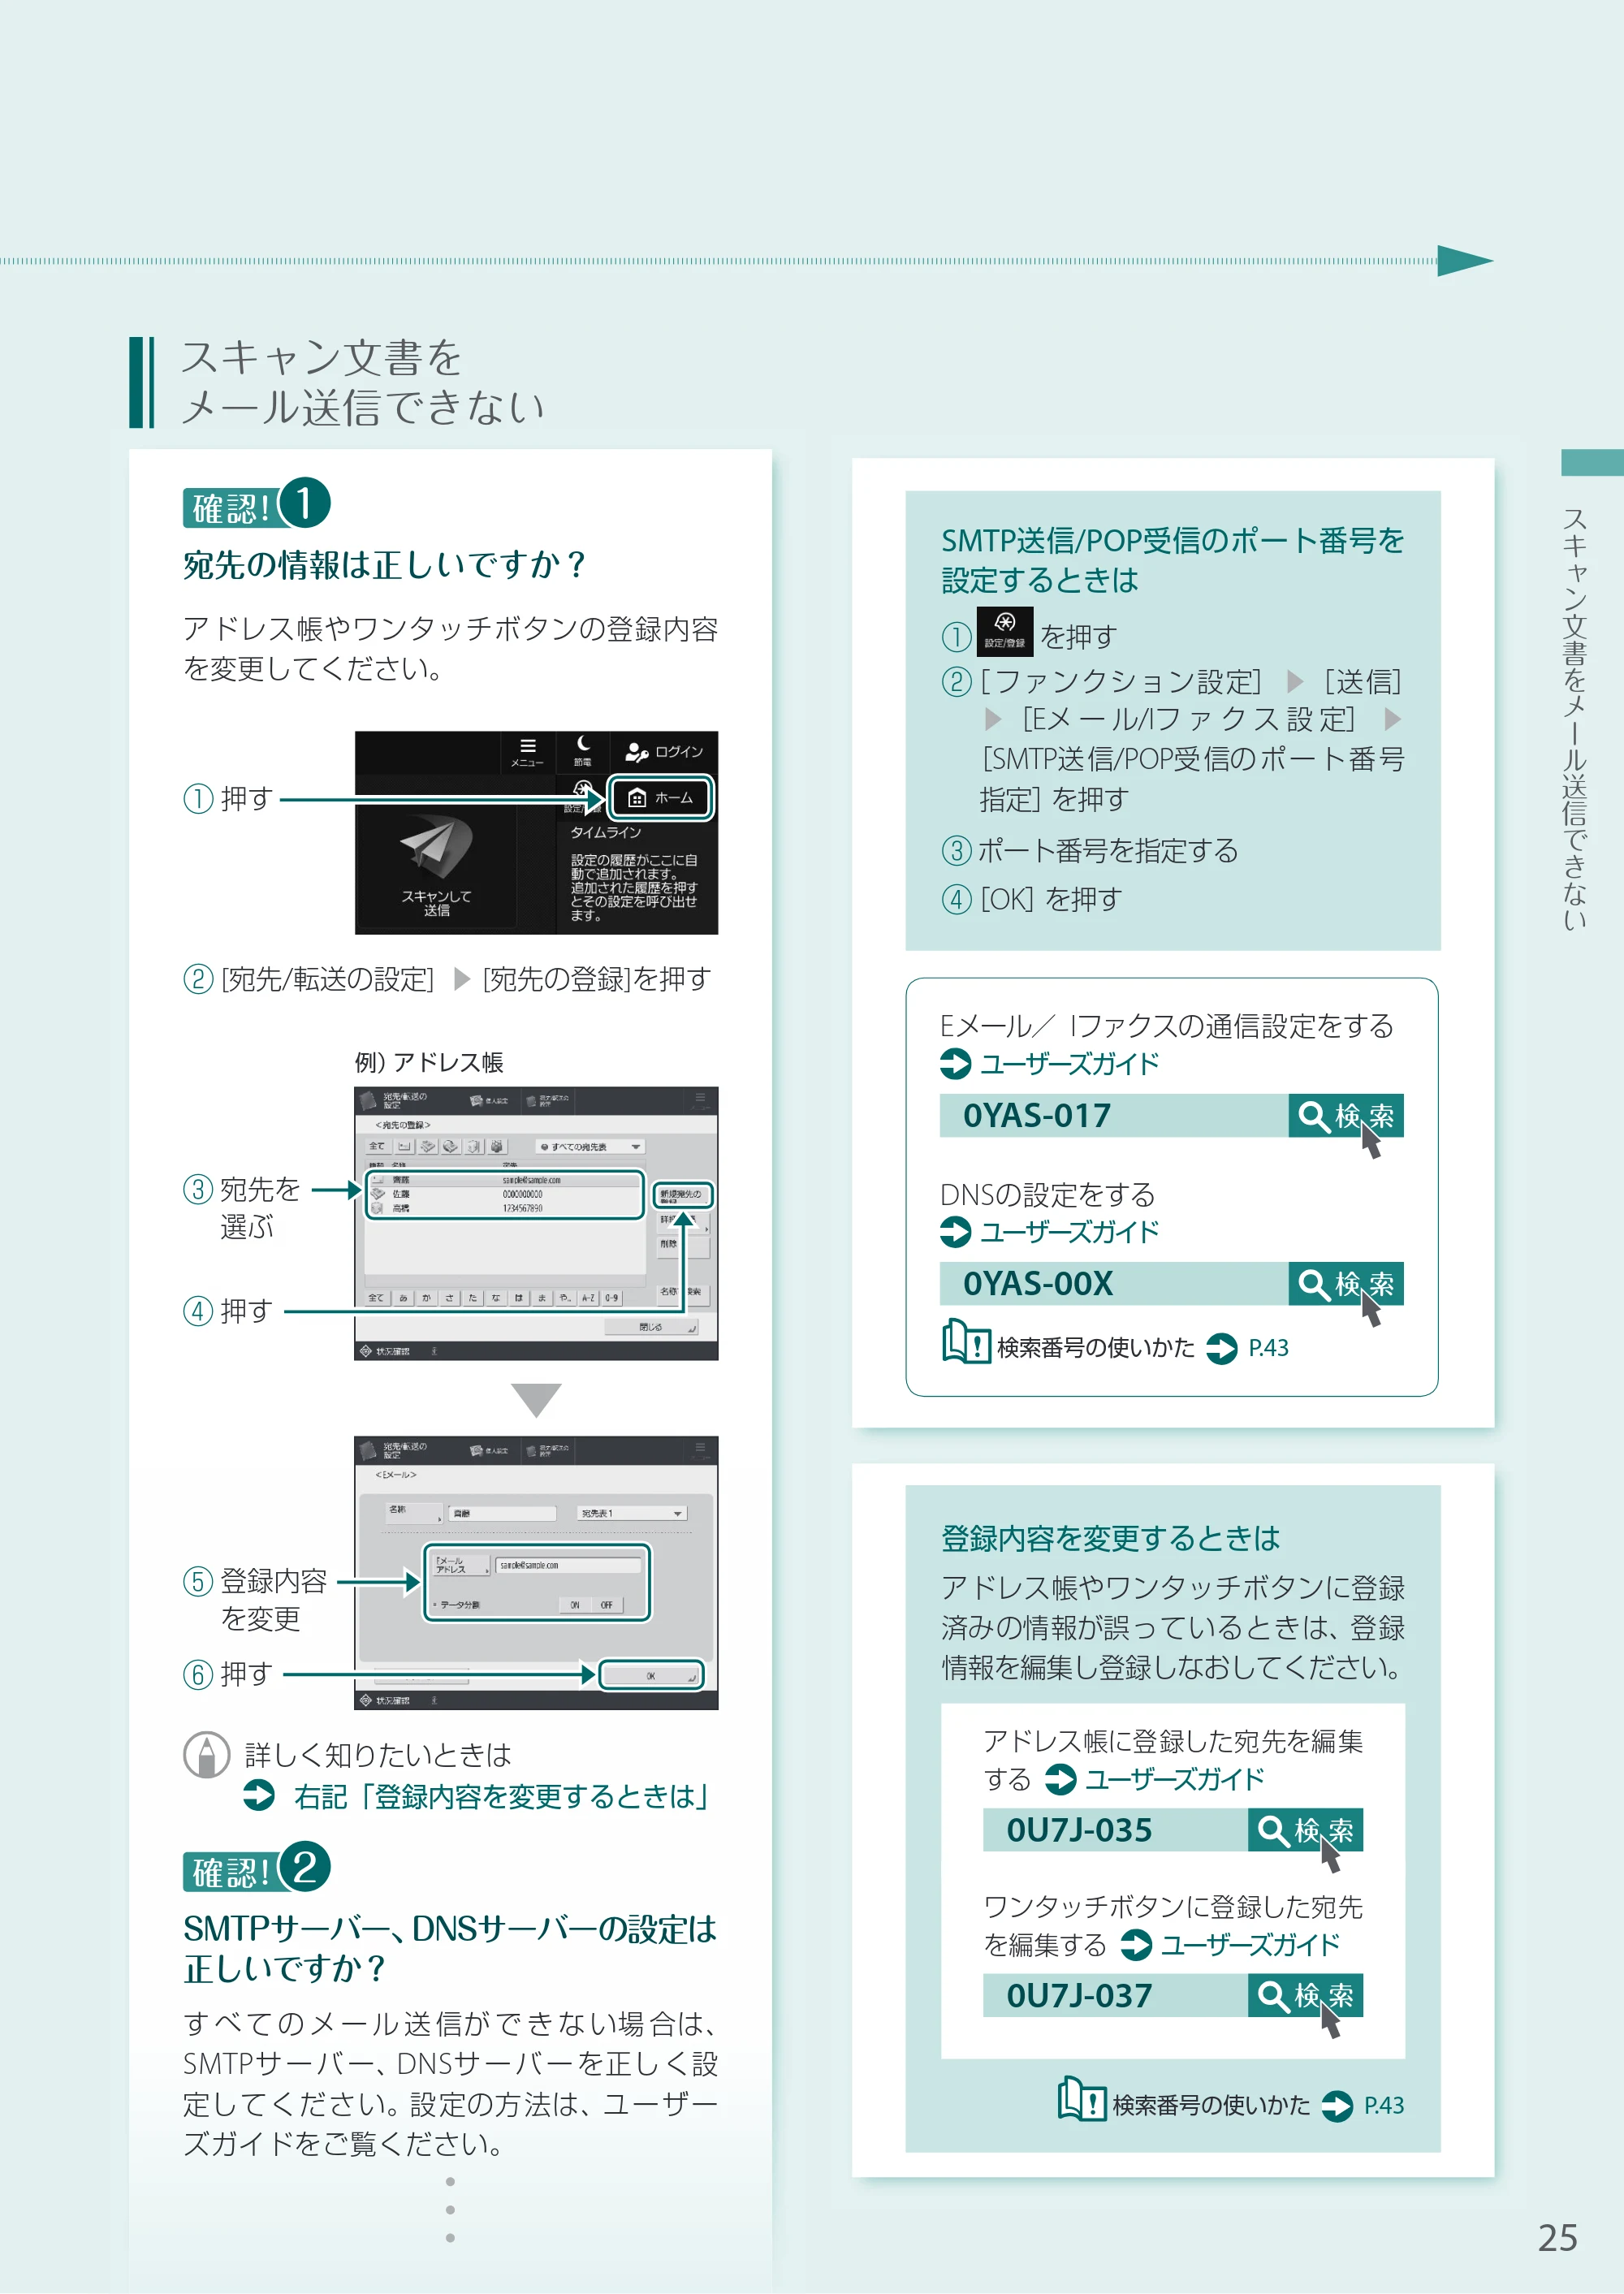The image size is (1624, 2294).
Task: Click the 0U7J-037 検索 search button
Action: pyautogui.click(x=1305, y=1994)
